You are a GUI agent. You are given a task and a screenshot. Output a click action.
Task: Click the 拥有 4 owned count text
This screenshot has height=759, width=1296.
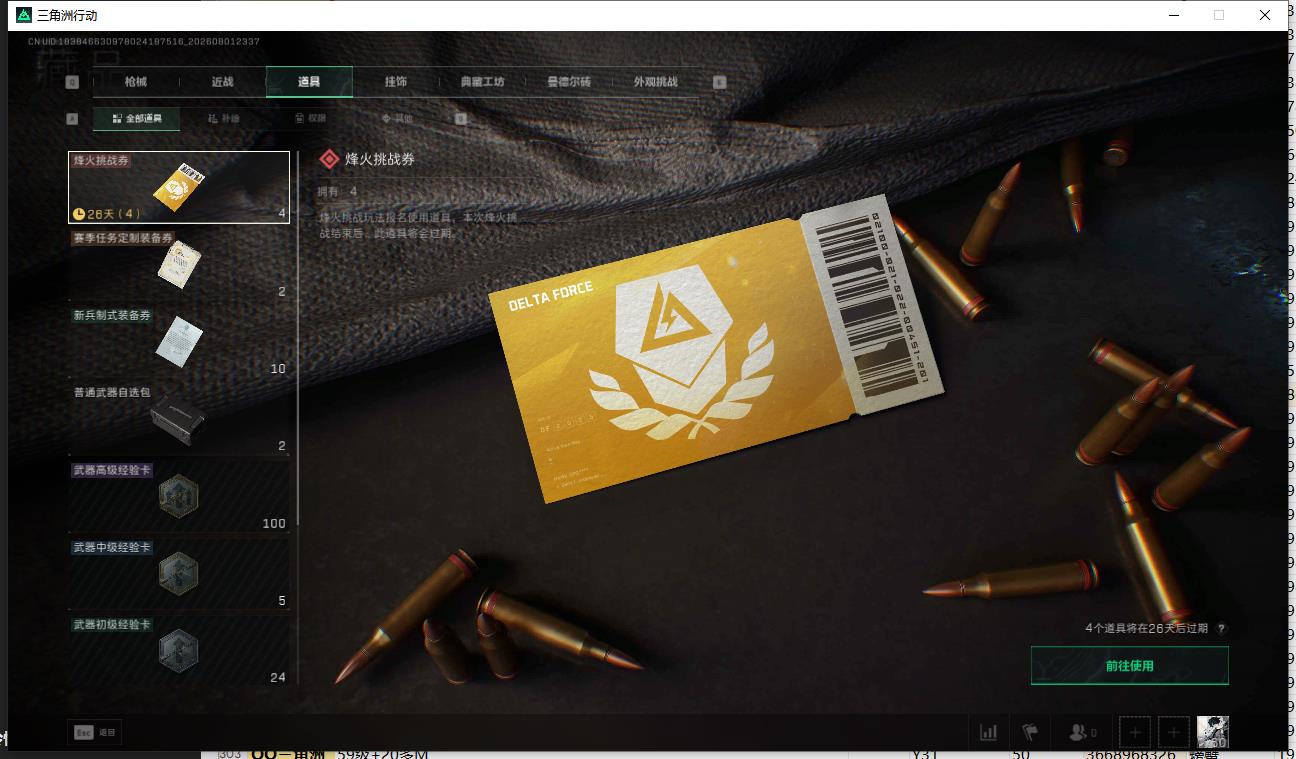pos(337,191)
